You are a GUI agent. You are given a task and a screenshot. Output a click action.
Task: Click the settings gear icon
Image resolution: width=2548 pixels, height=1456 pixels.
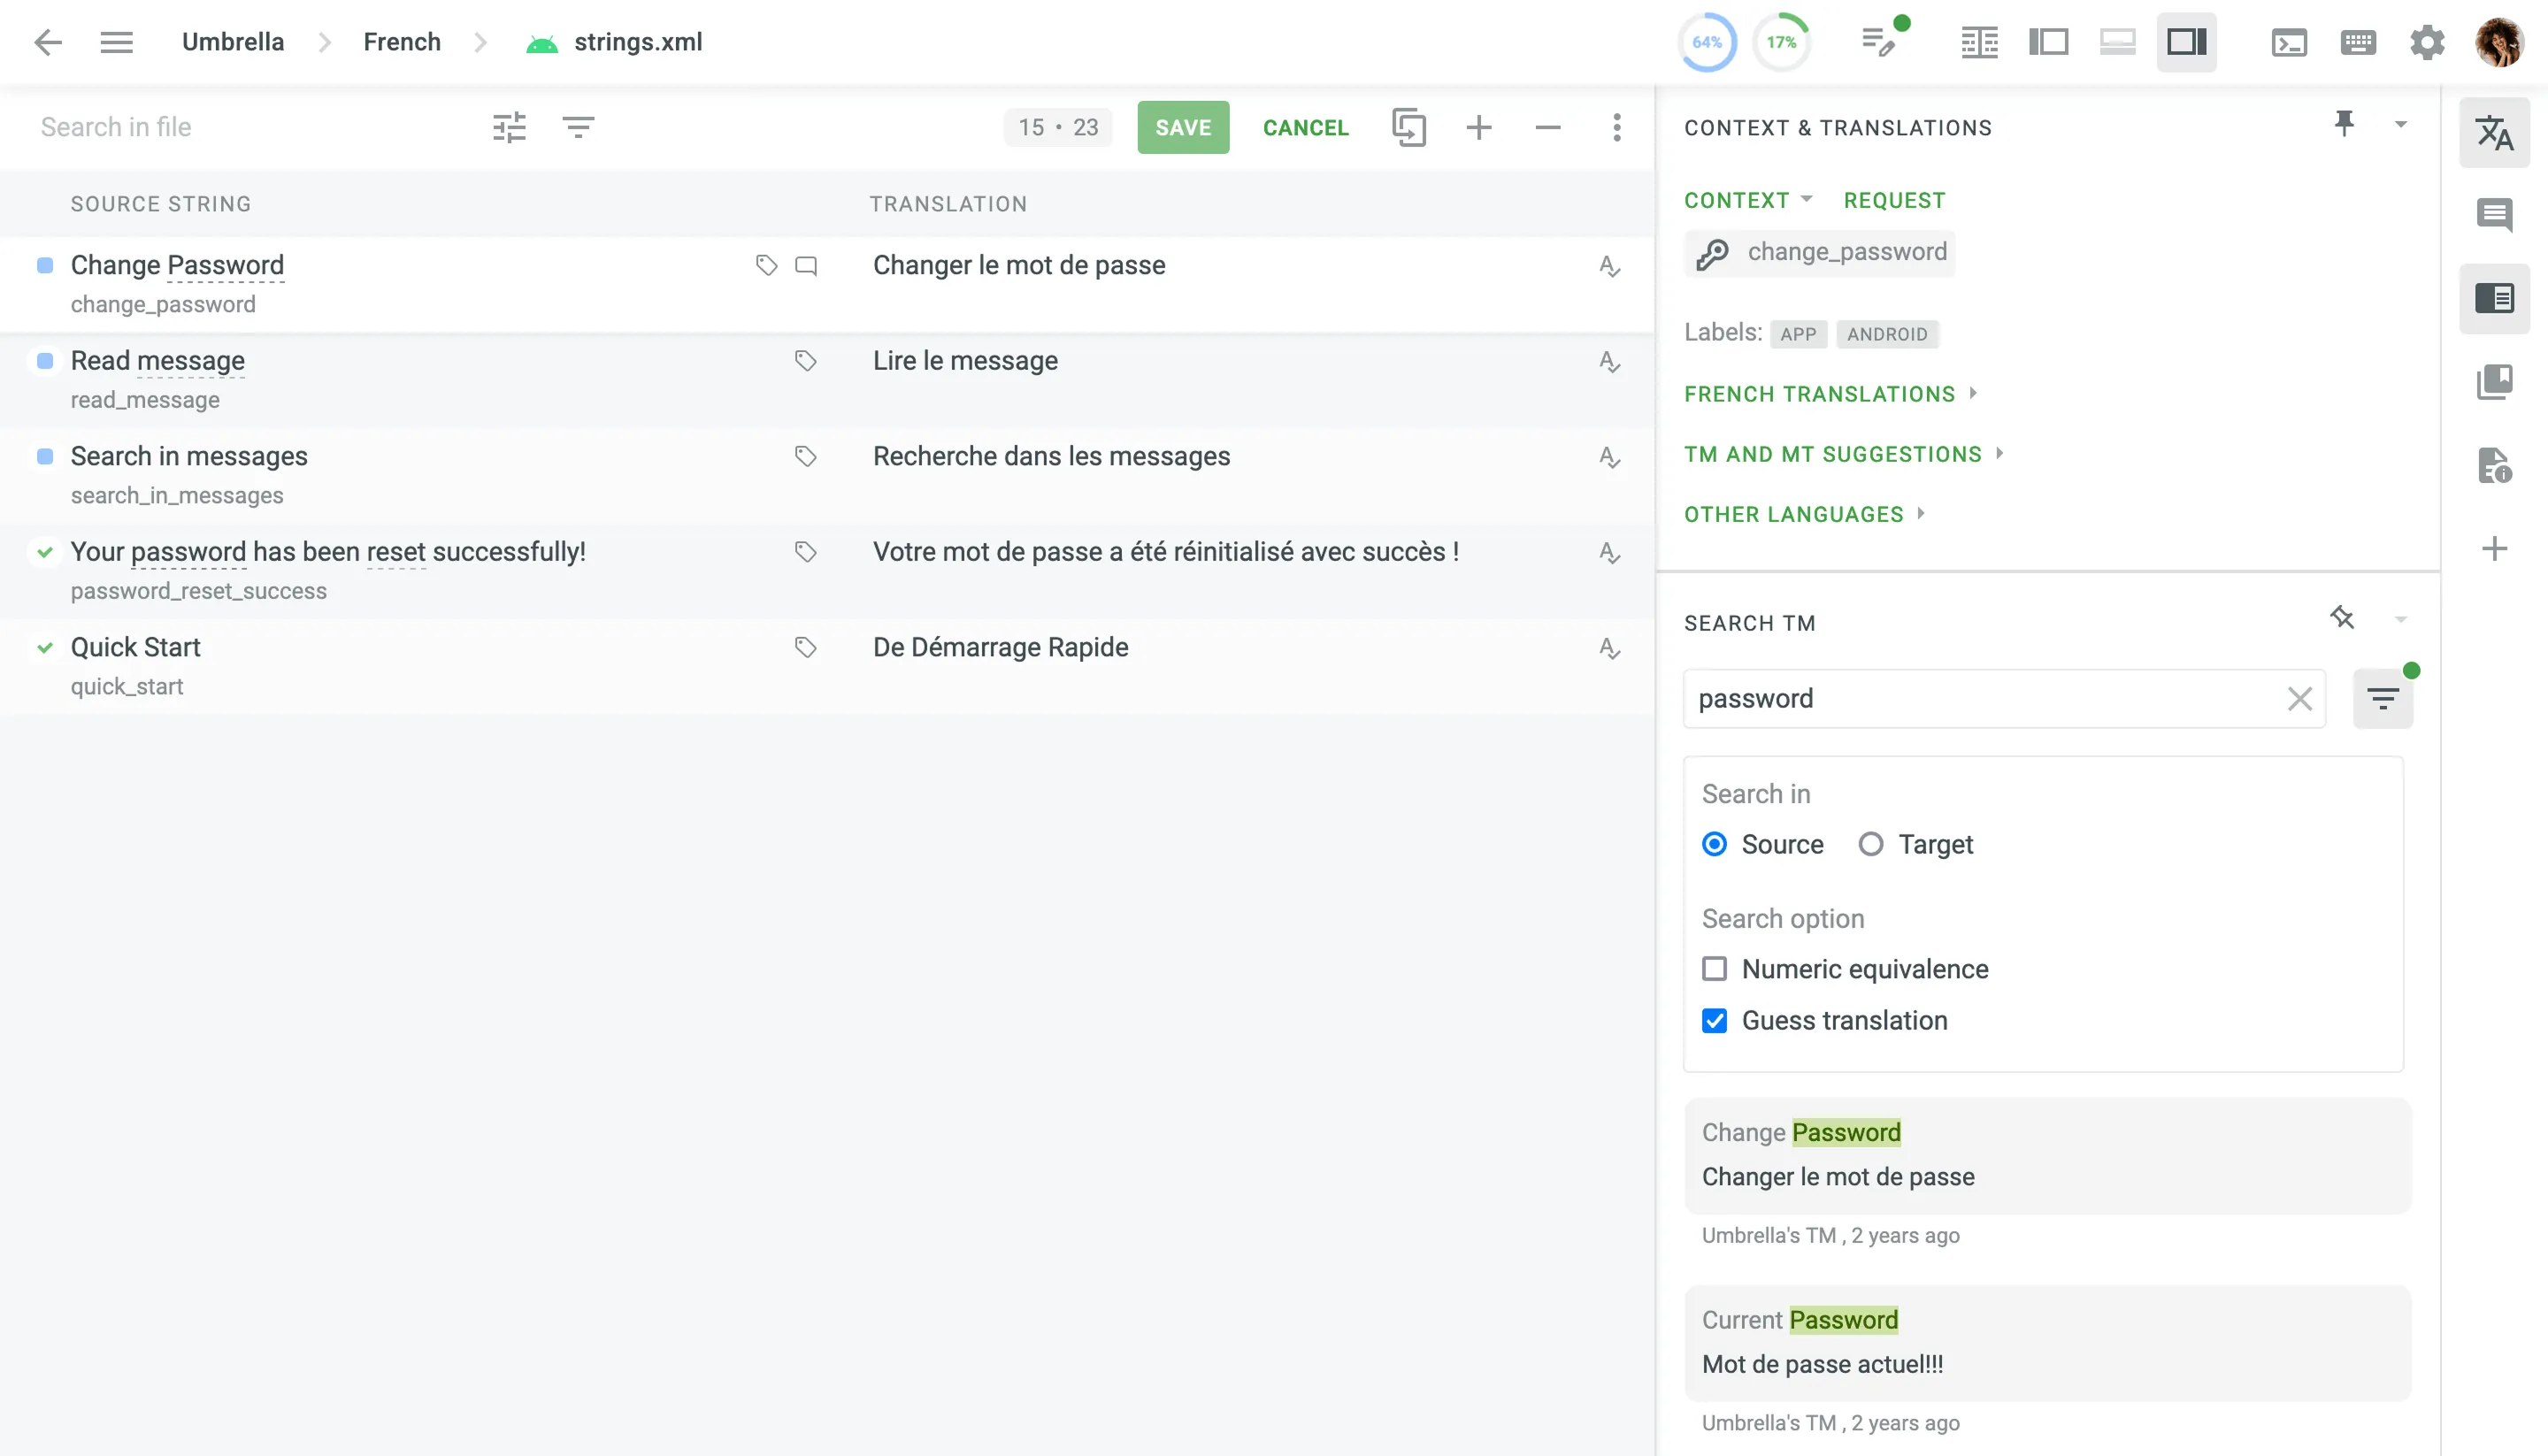click(2427, 42)
